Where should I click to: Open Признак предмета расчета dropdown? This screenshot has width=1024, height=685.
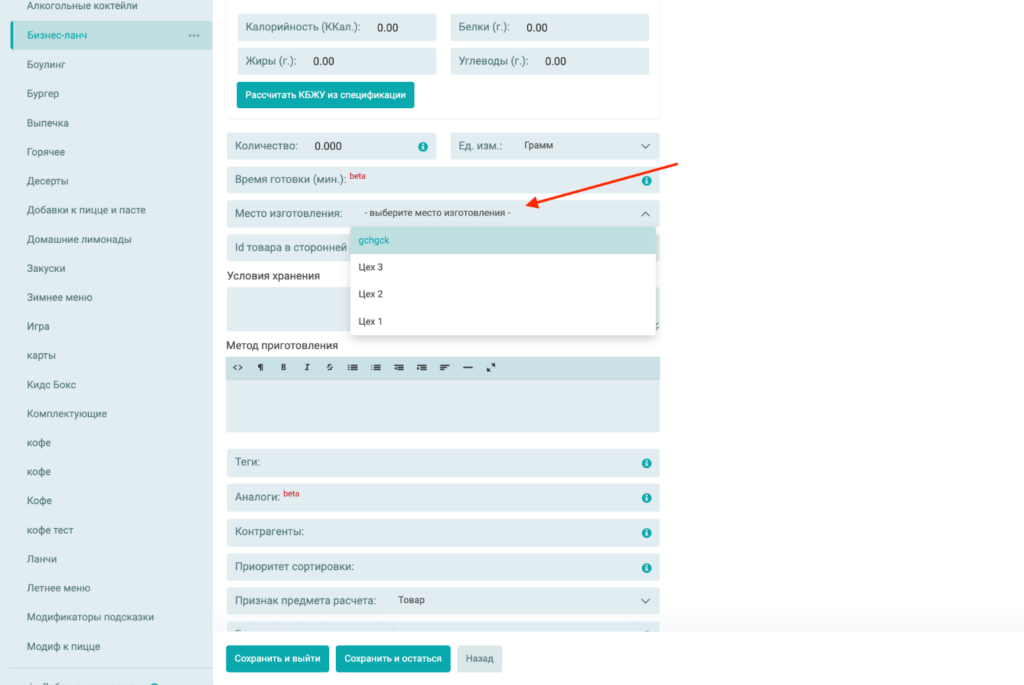pos(443,601)
